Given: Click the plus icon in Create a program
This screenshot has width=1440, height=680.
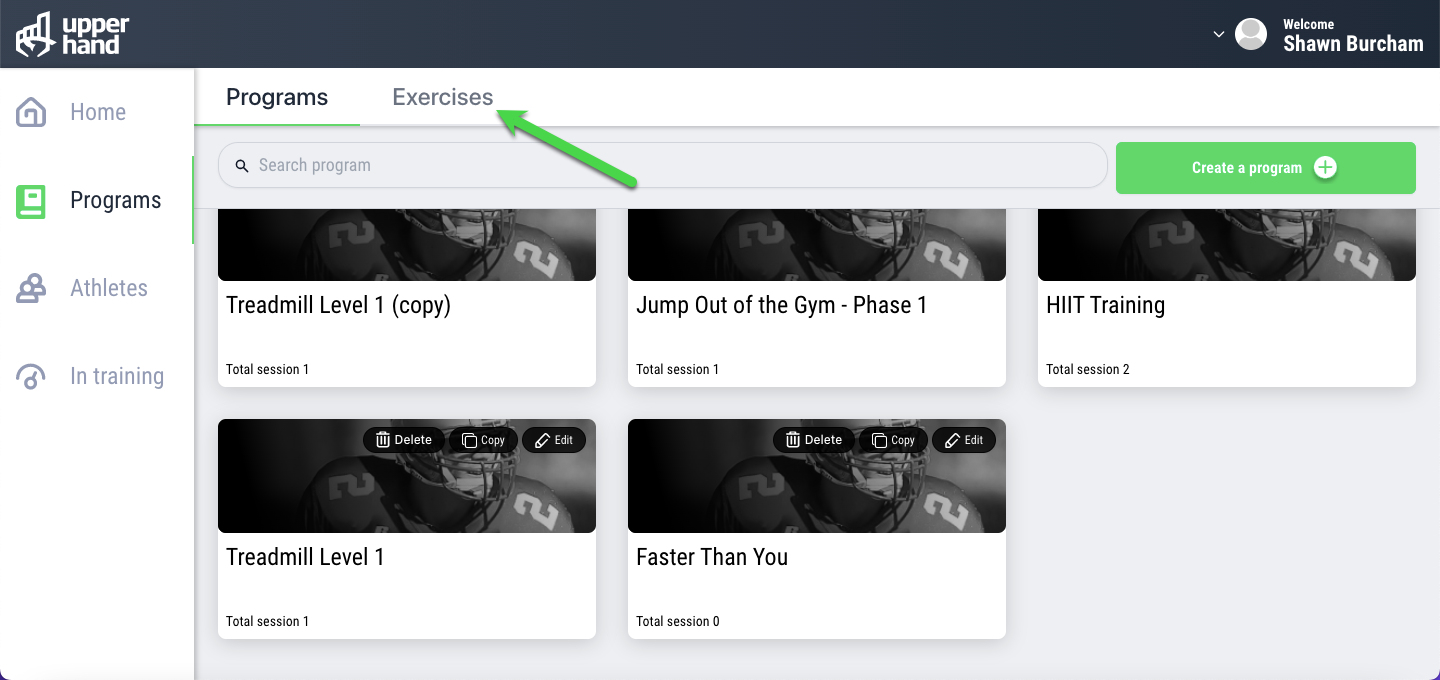Looking at the screenshot, I should click(x=1325, y=167).
